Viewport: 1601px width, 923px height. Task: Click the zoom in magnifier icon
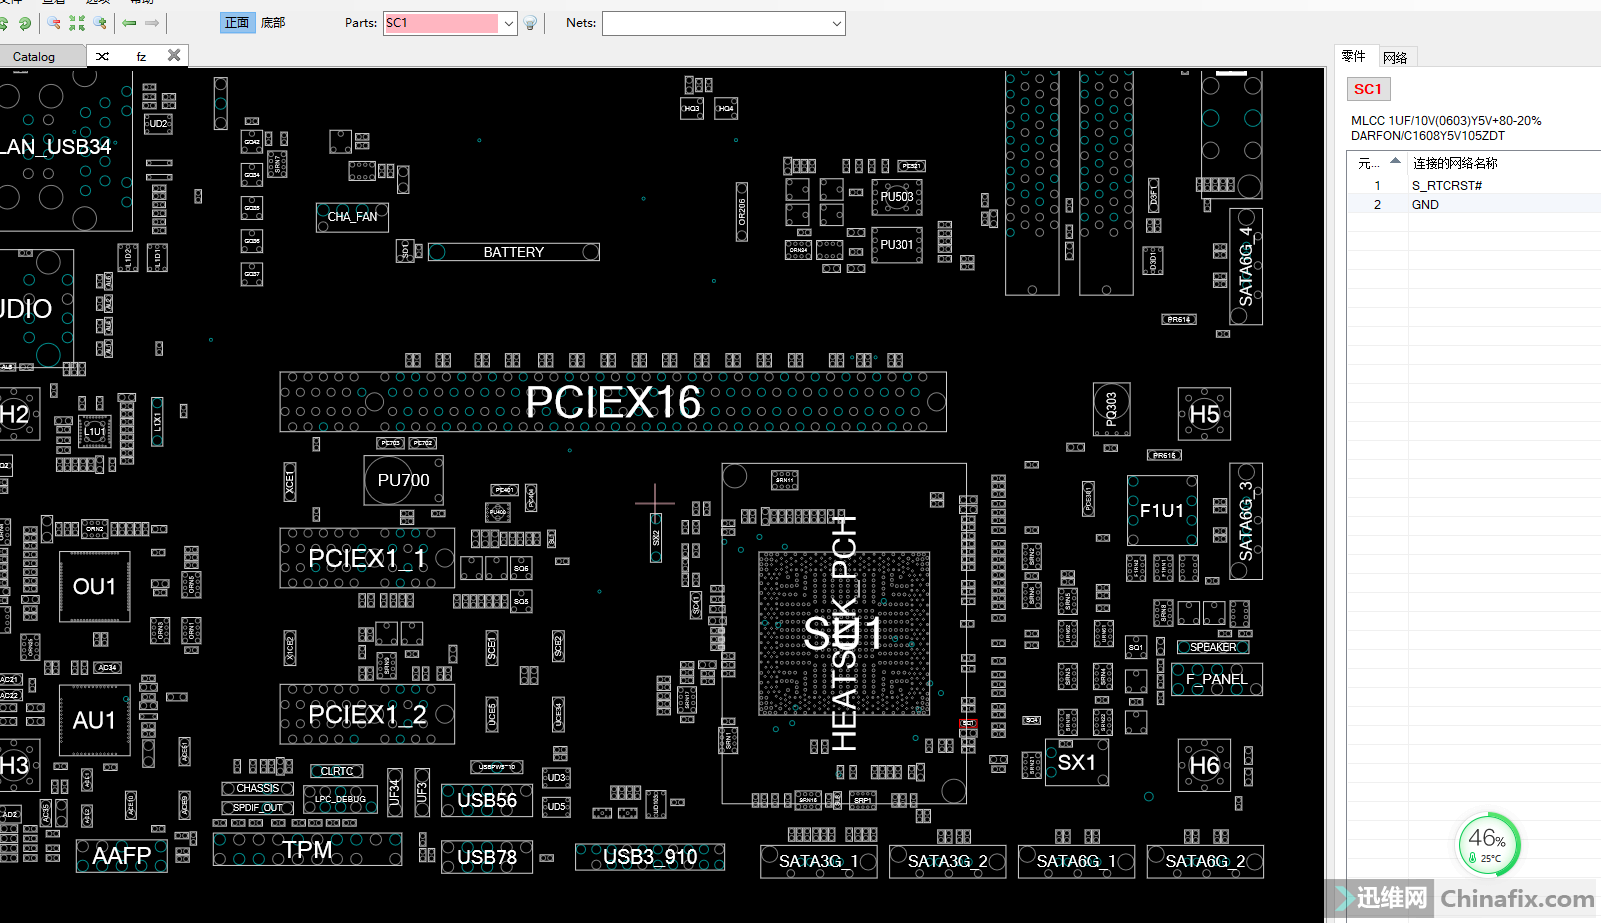tap(100, 23)
